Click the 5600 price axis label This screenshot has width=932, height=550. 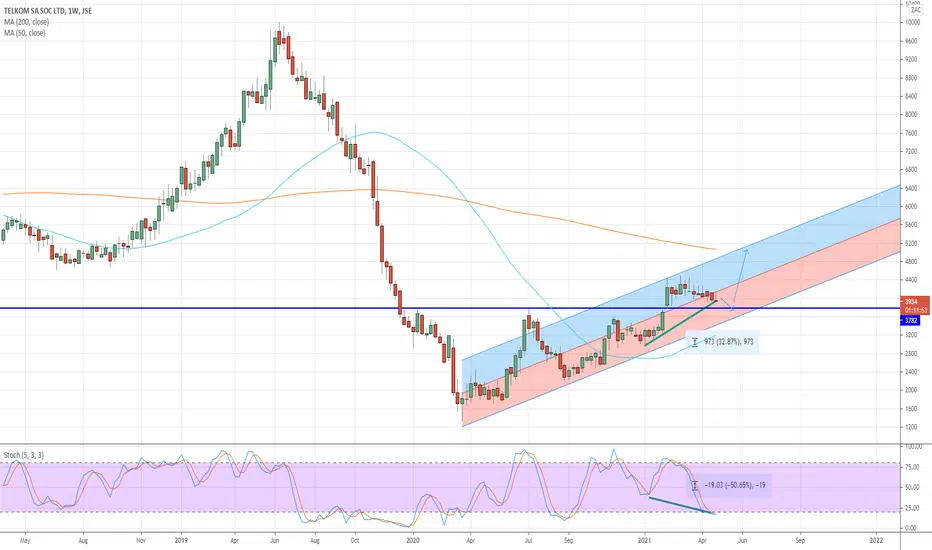pyautogui.click(x=911, y=225)
